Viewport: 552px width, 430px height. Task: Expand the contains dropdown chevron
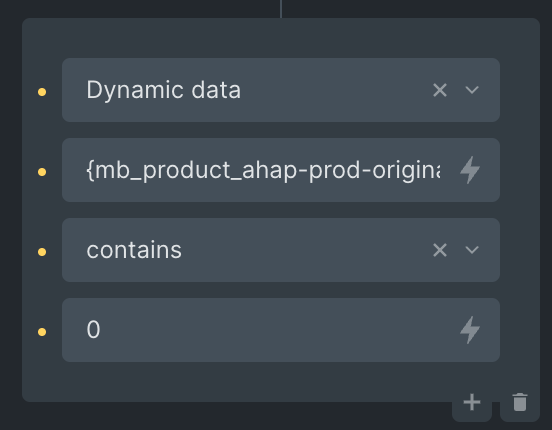point(472,250)
